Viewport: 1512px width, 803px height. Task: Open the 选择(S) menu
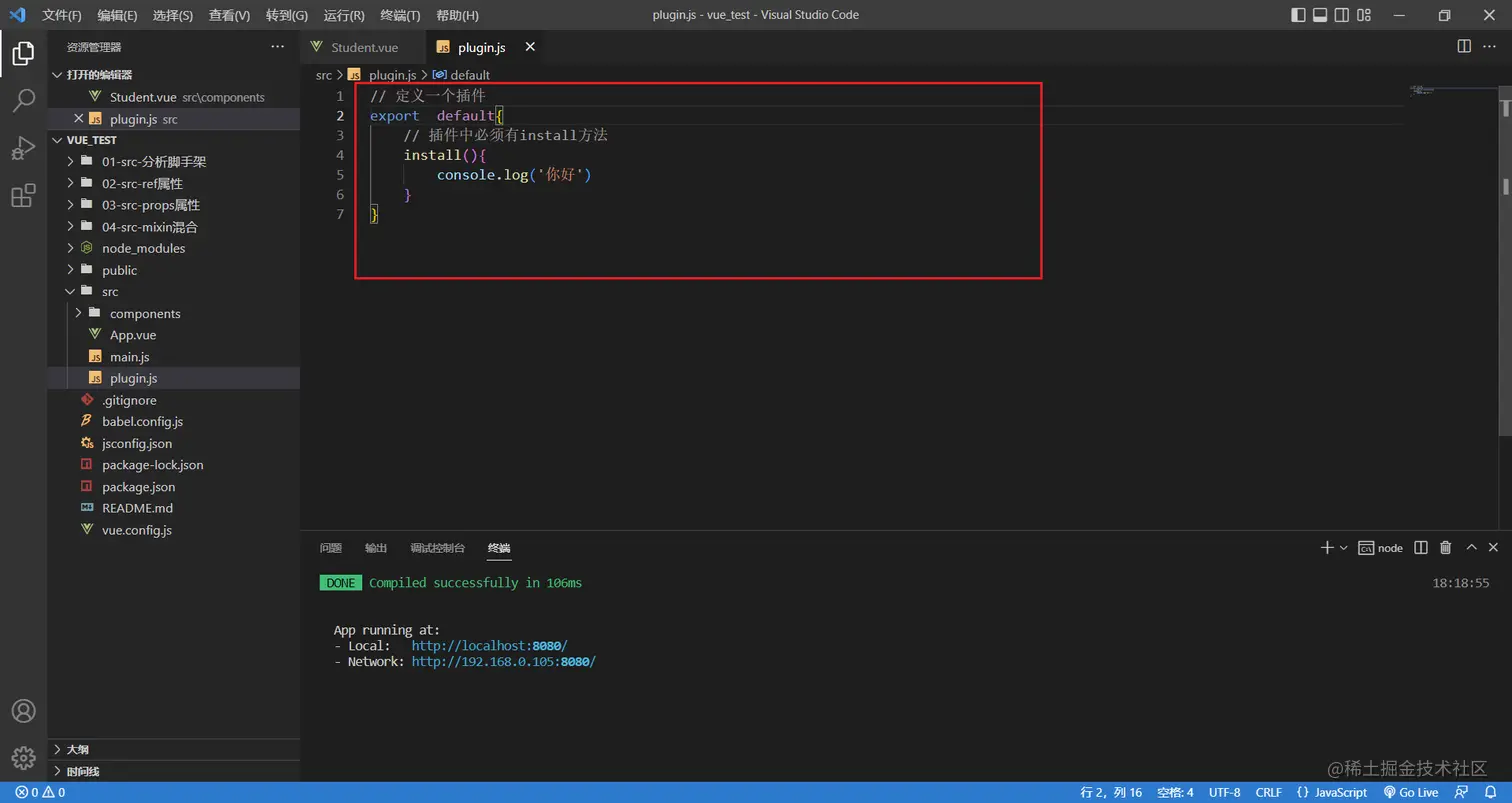[x=173, y=15]
